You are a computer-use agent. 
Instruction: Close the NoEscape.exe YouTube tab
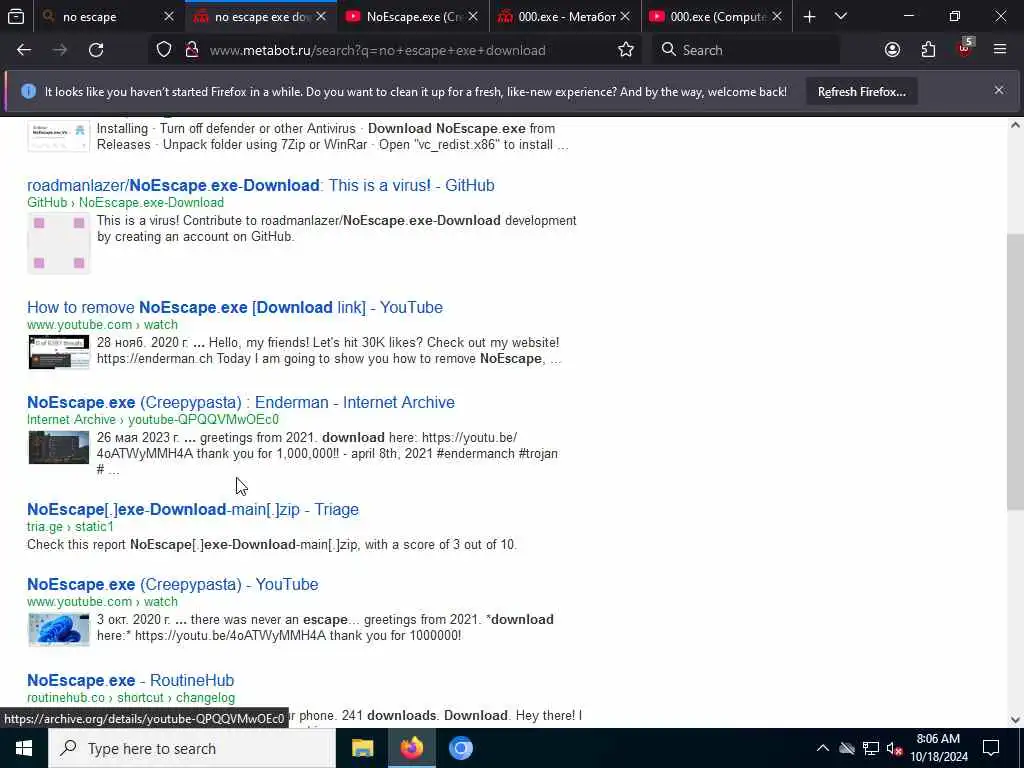coord(473,17)
